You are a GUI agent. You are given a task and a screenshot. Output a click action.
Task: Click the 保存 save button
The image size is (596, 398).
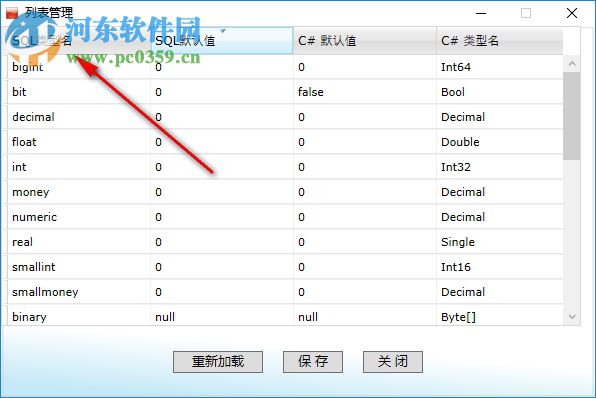(313, 362)
